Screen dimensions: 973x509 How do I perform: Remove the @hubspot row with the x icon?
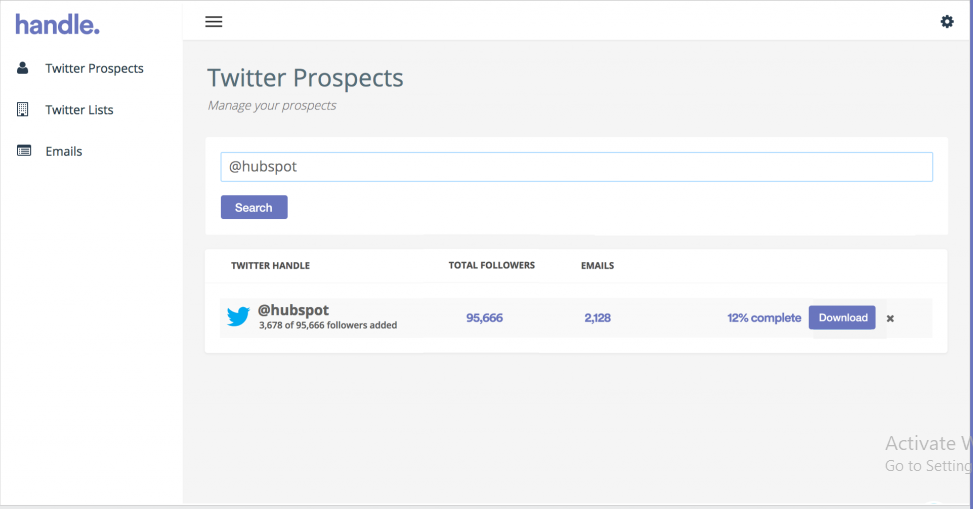[890, 318]
